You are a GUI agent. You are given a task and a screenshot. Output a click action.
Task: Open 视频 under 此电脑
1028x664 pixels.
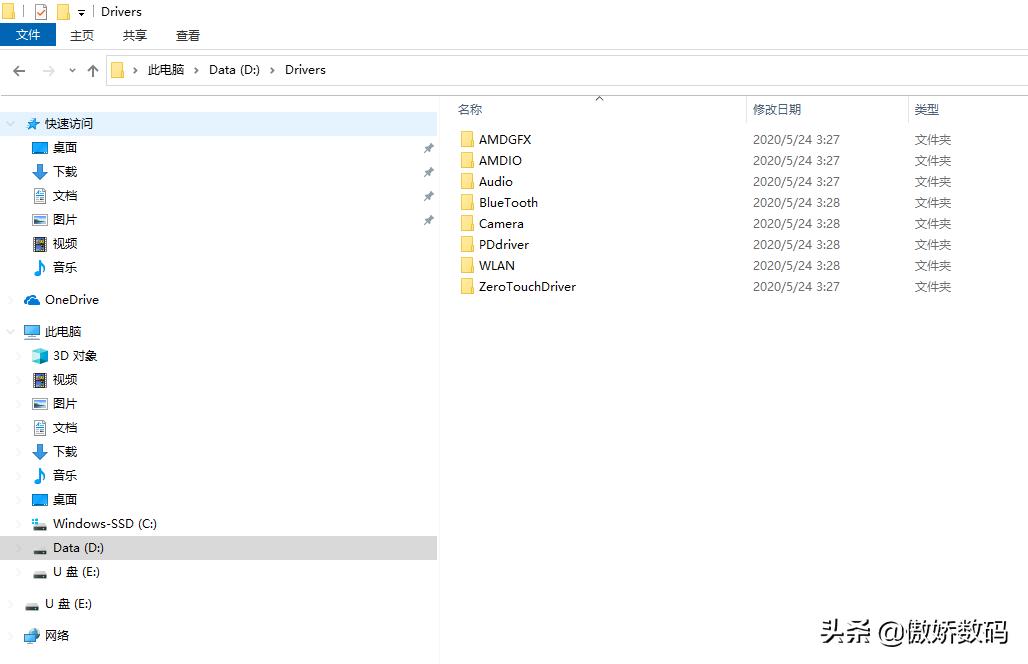point(65,379)
